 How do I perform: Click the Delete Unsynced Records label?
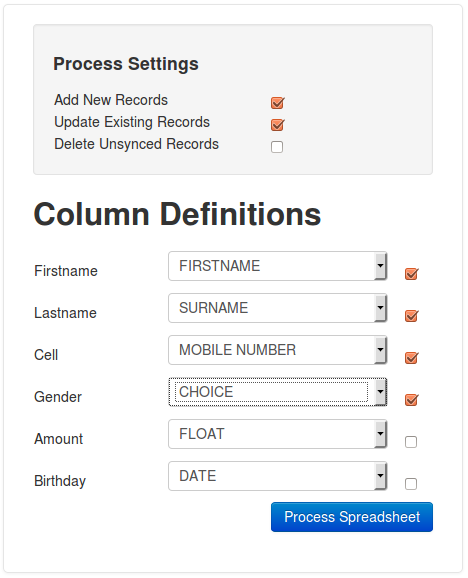pos(136,144)
